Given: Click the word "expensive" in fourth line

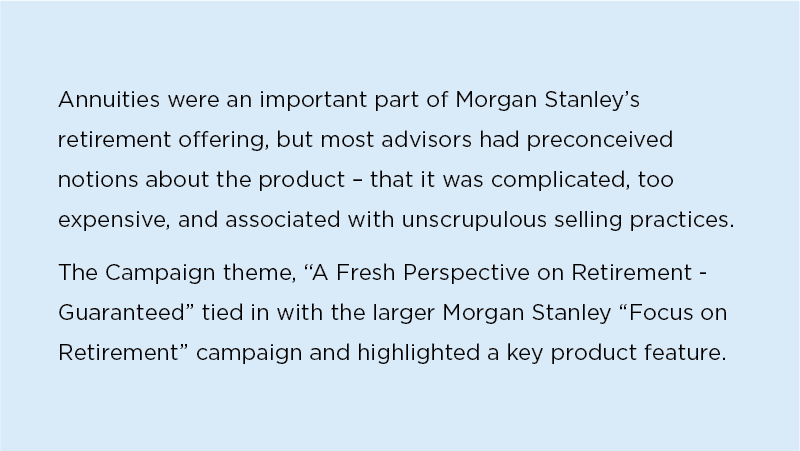Looking at the screenshot, I should click(x=114, y=220).
